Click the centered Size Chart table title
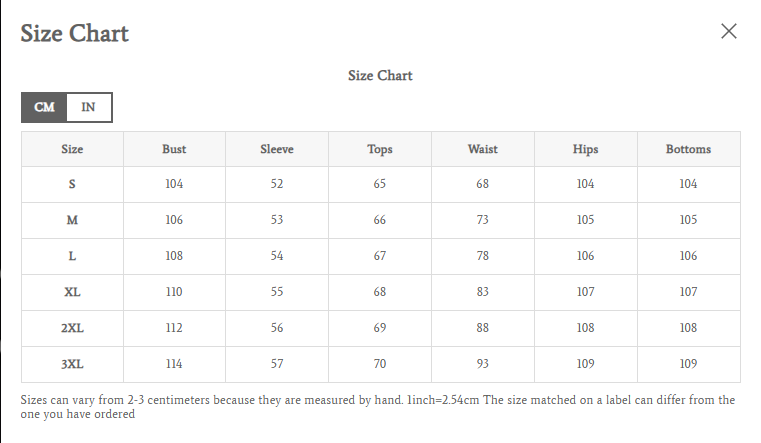Image resolution: width=761 pixels, height=443 pixels. click(x=380, y=76)
